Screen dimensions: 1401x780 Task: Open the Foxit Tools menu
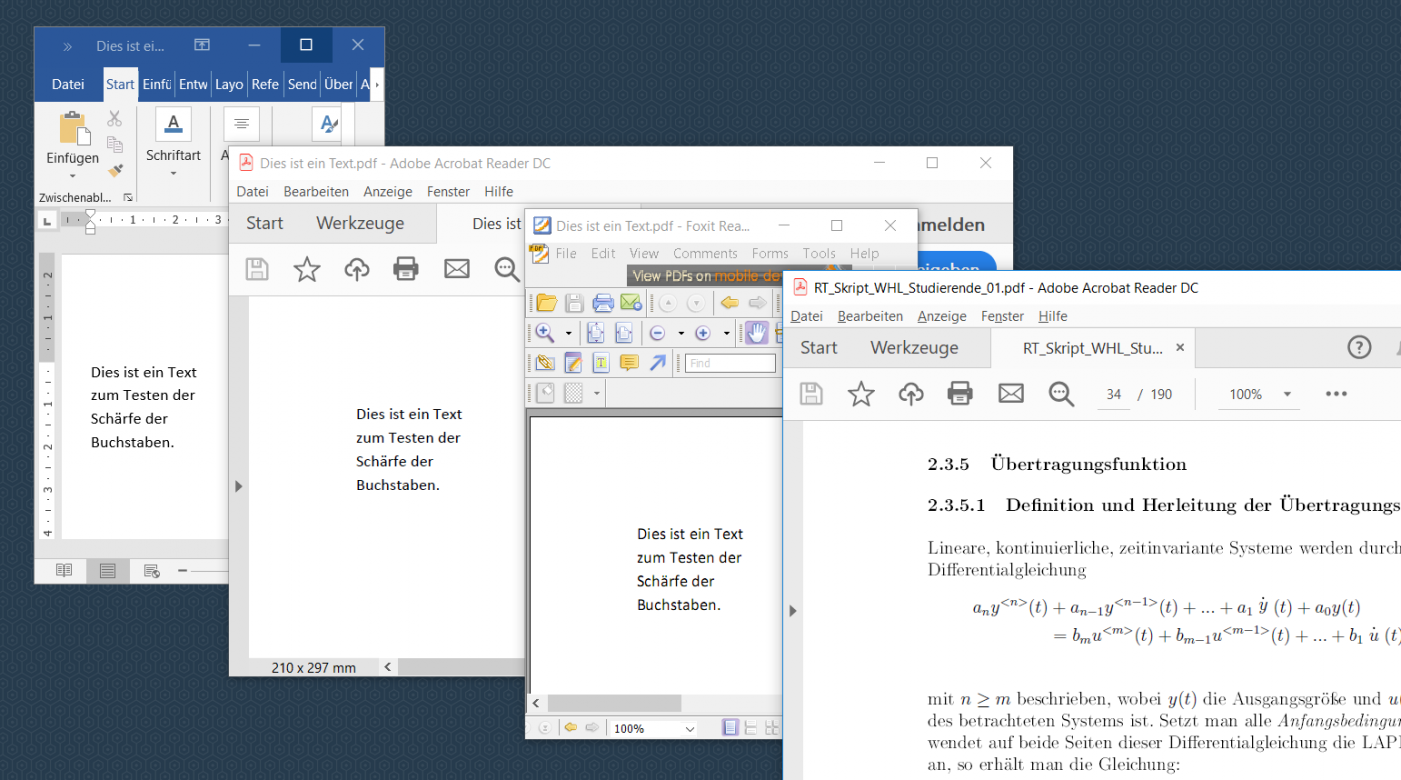click(819, 254)
